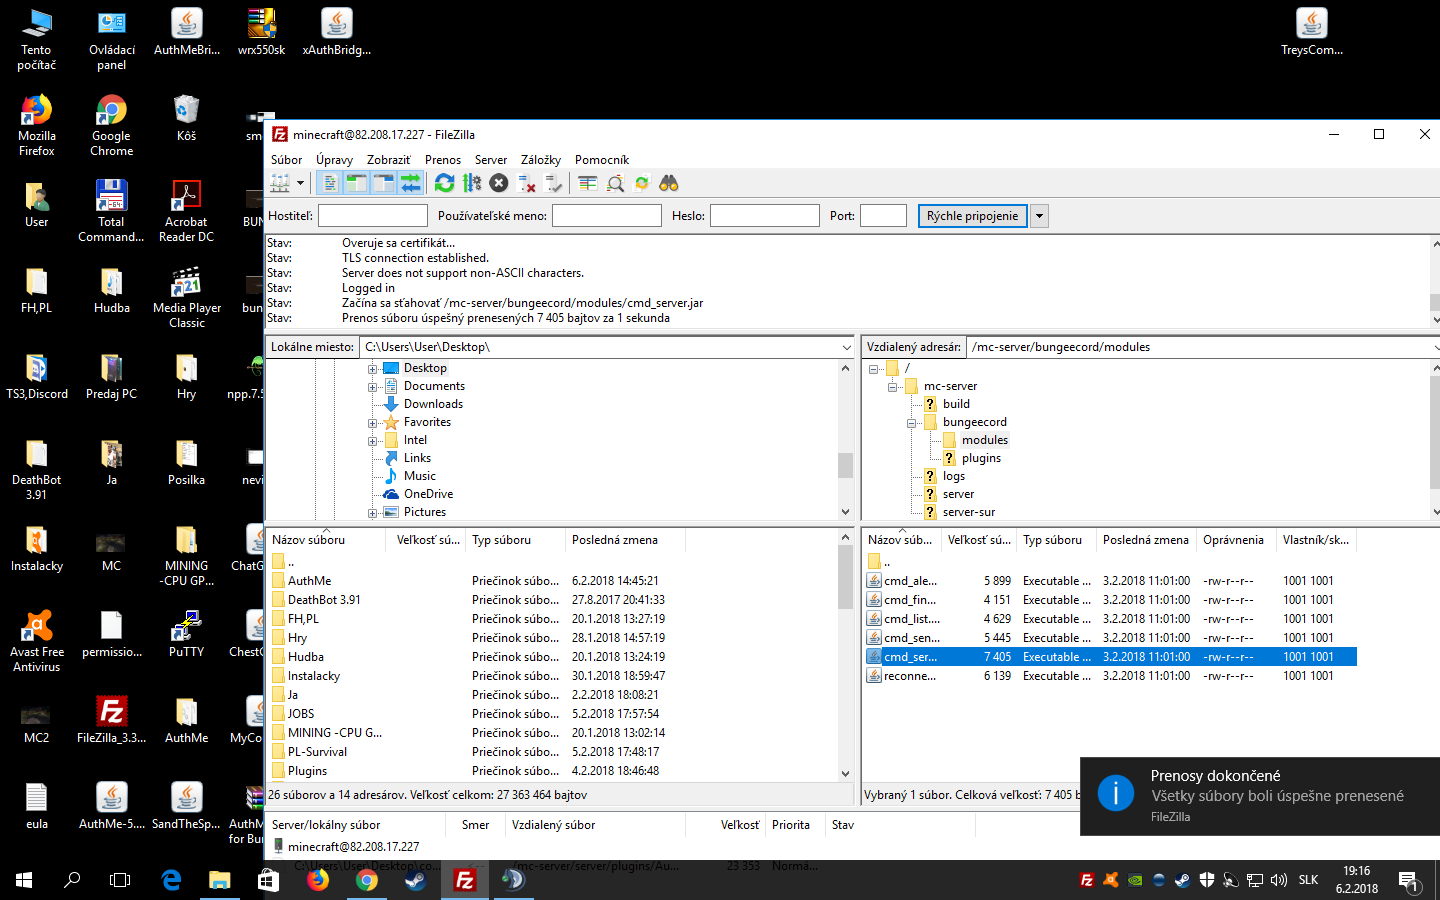Screen dimensions: 1440x900
Task: Sort local files by Posledná zmena column
Action: click(x=625, y=540)
